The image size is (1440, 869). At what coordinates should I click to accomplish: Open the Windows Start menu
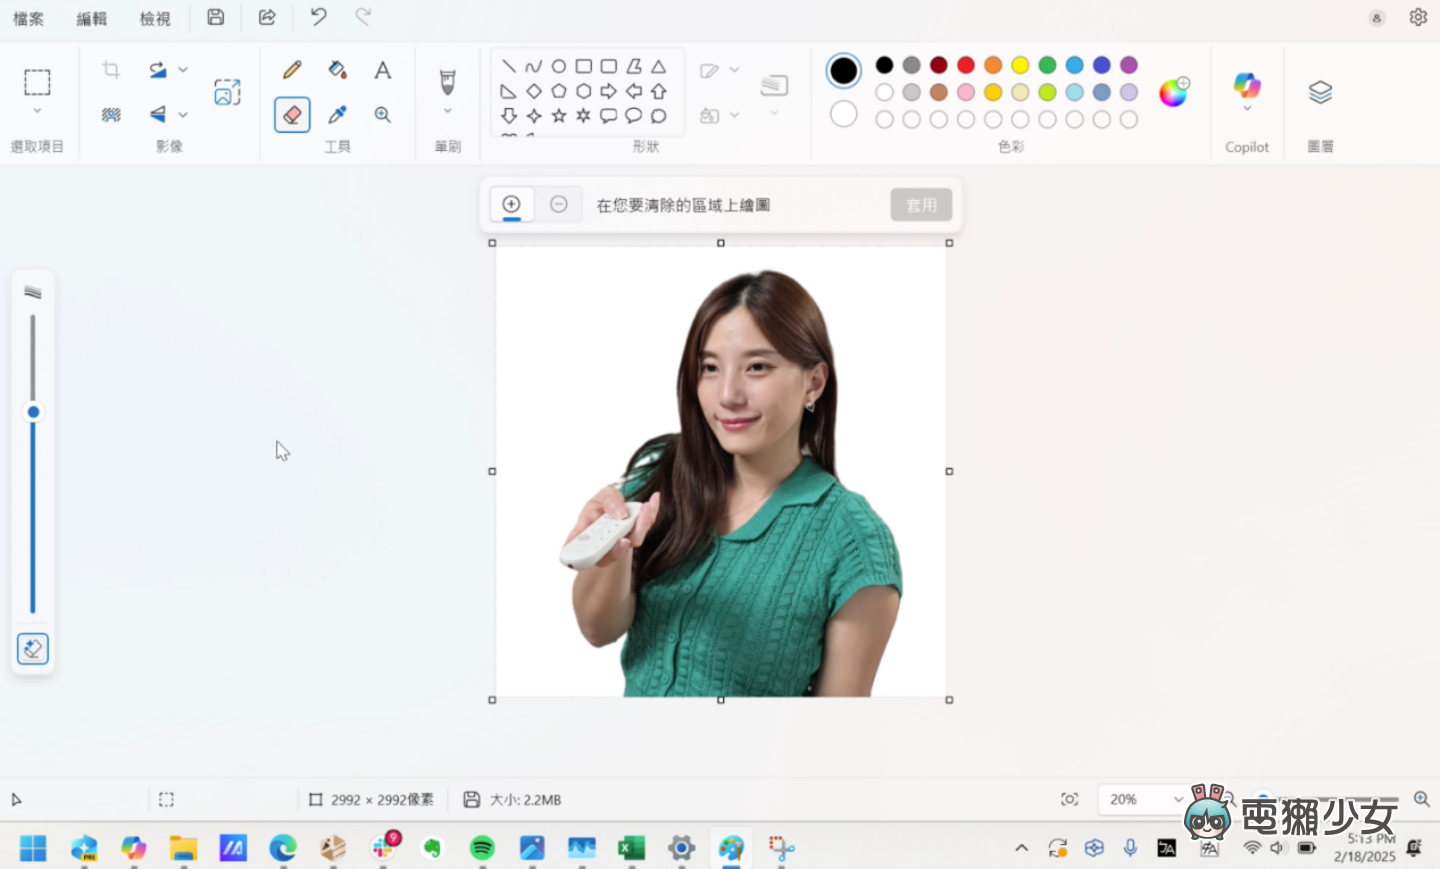point(33,848)
